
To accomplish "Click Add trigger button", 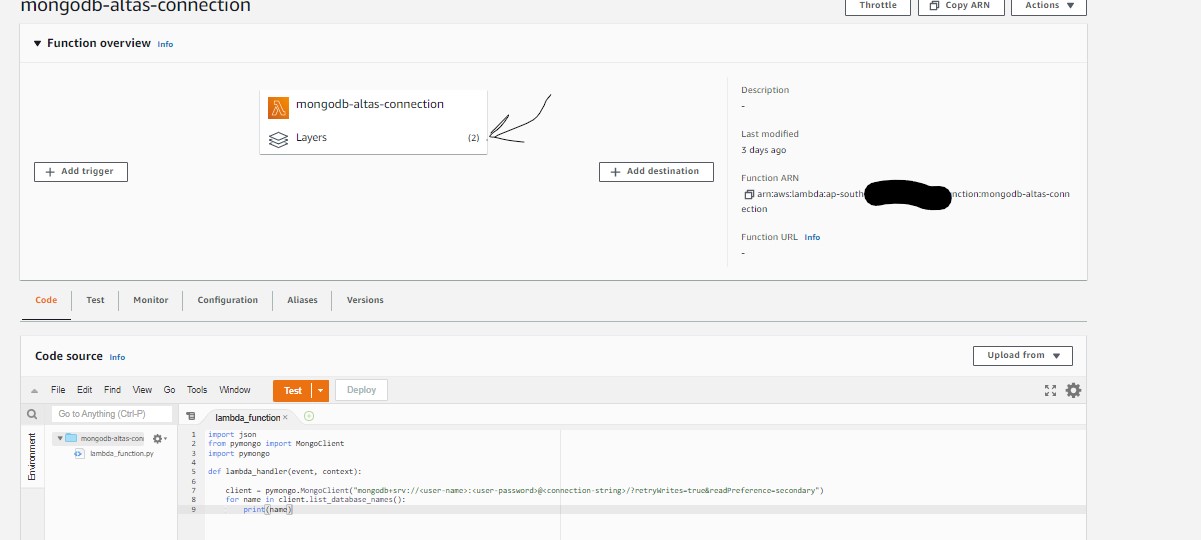I will (81, 172).
